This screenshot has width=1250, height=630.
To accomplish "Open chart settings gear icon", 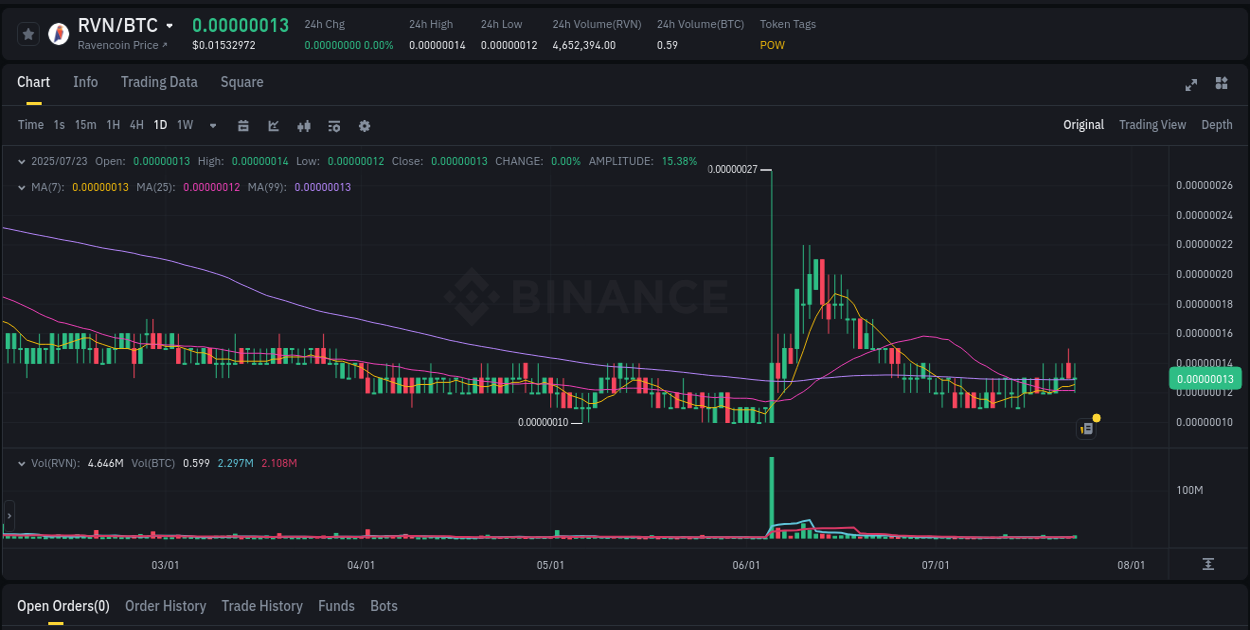I will [x=364, y=126].
